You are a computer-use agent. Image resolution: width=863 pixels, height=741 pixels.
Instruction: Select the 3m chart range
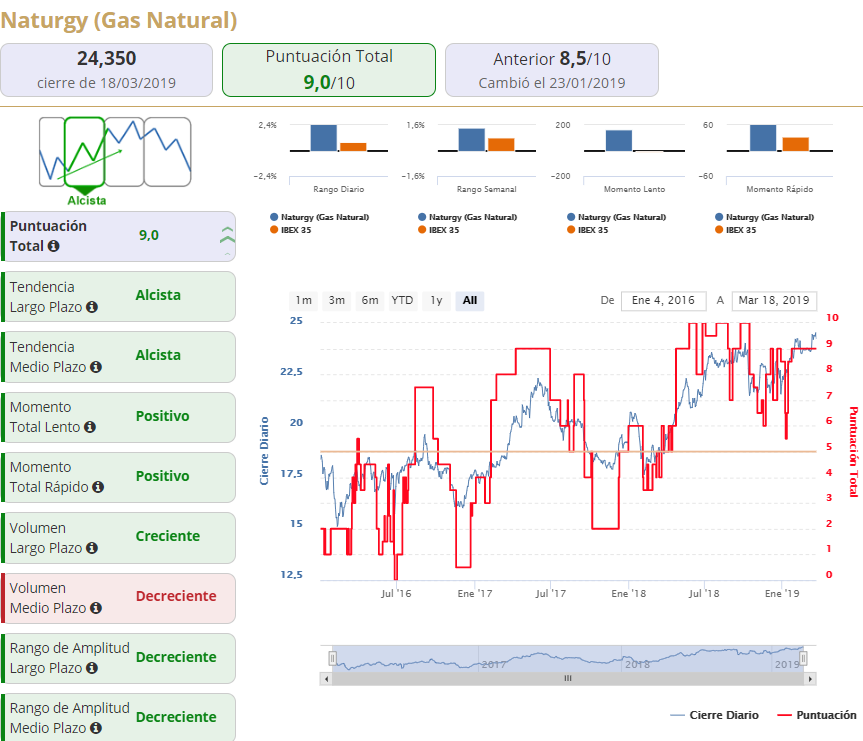point(337,301)
